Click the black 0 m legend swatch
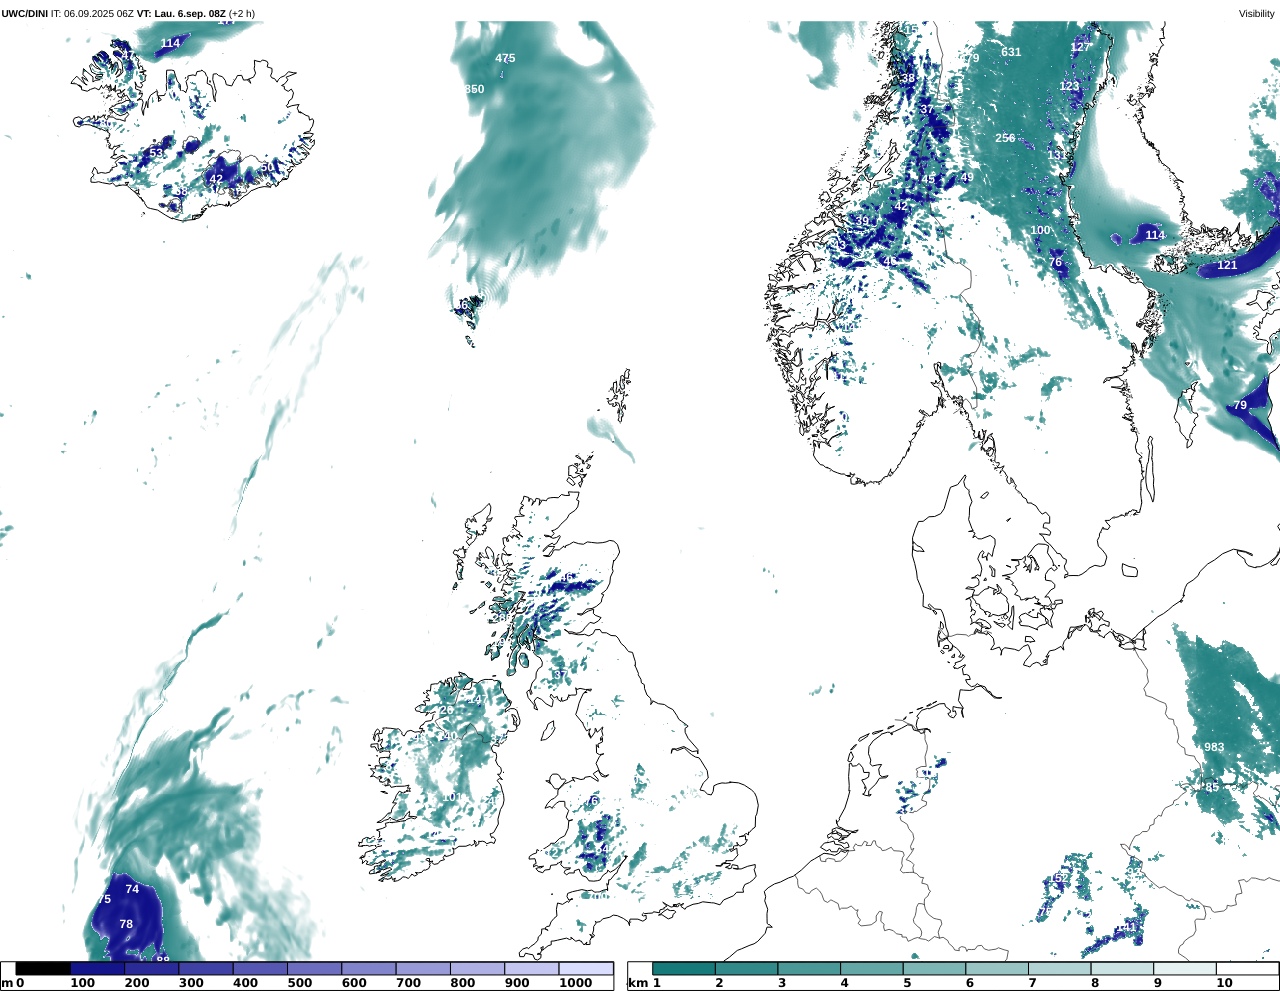The height and width of the screenshot is (991, 1280). [43, 968]
